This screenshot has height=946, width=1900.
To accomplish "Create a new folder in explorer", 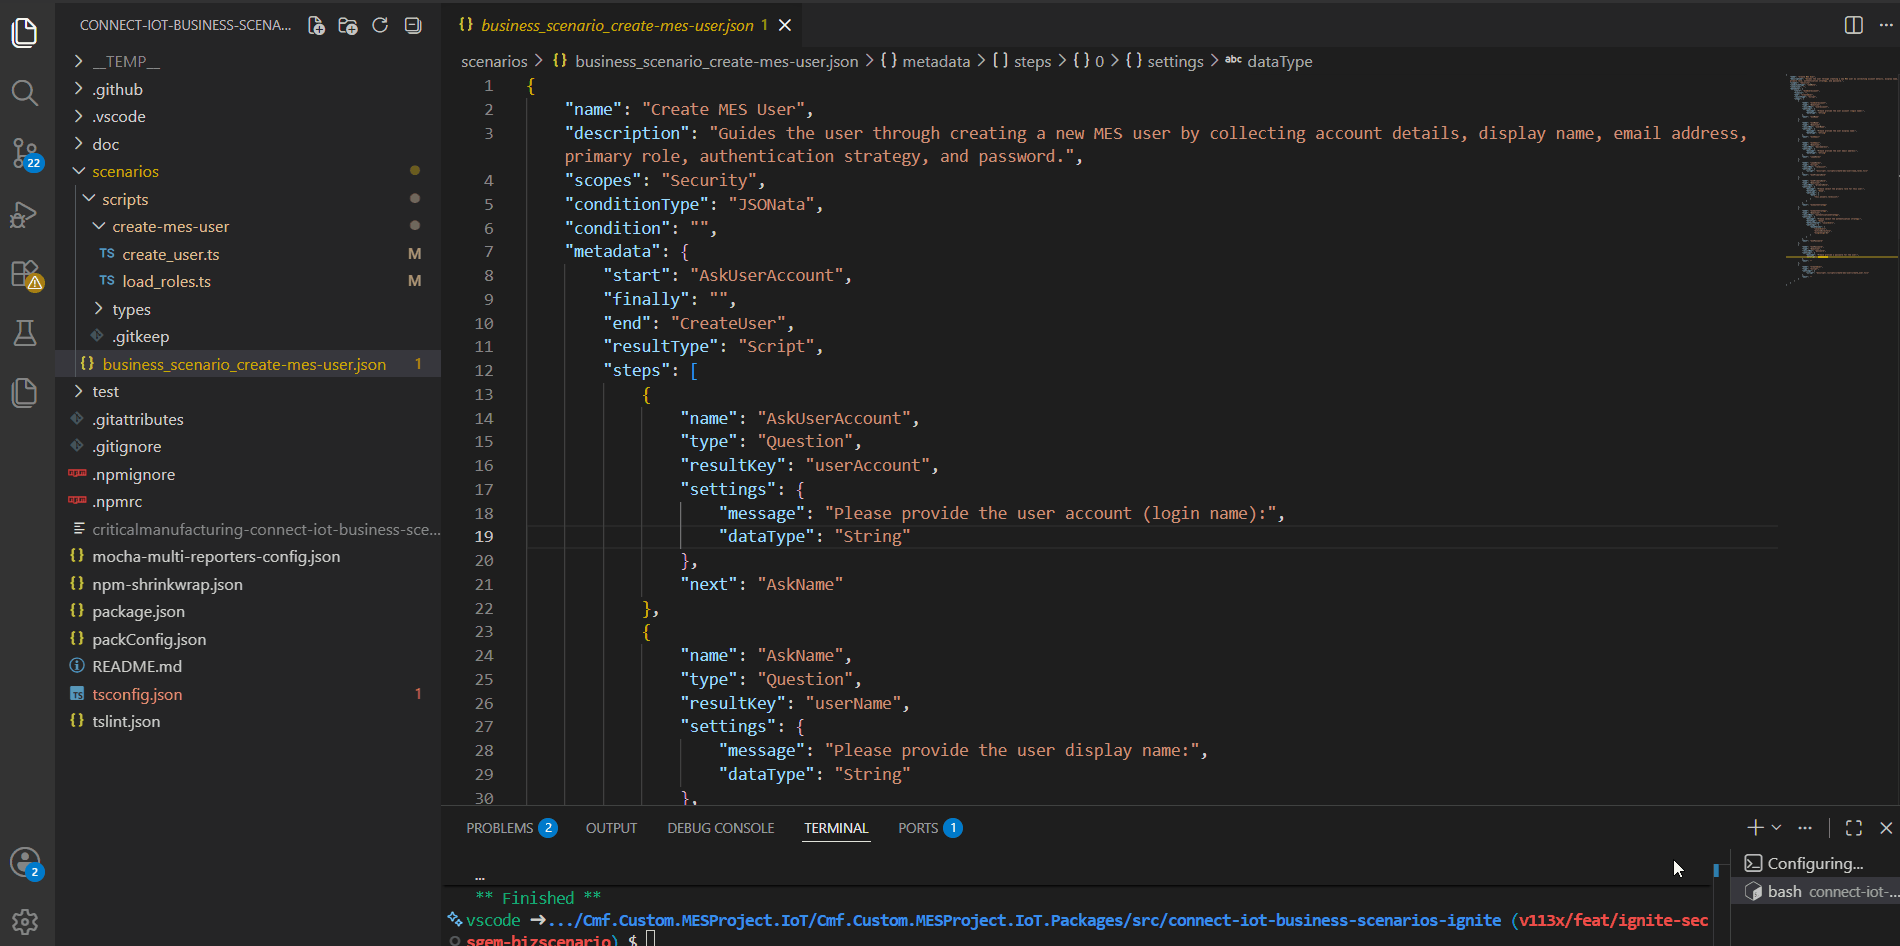I will [x=348, y=26].
